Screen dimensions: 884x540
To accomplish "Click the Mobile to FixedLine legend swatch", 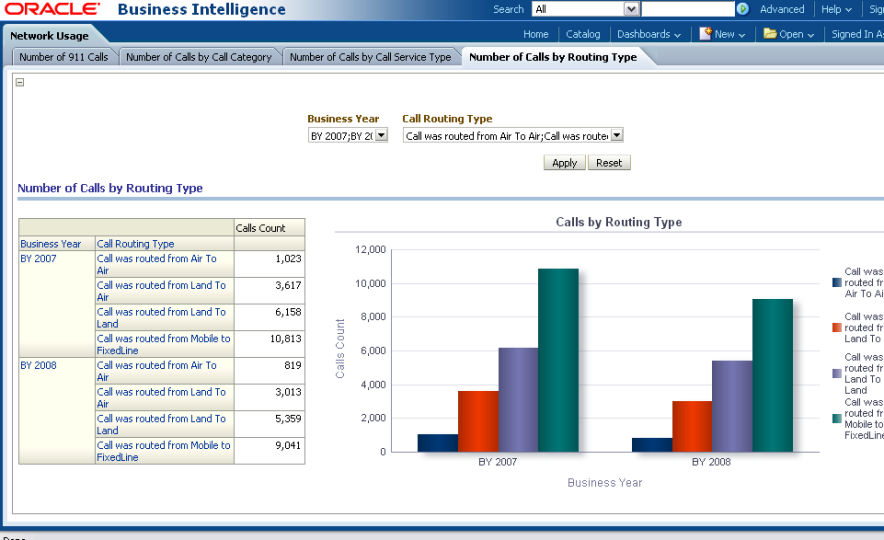I will 837,418.
